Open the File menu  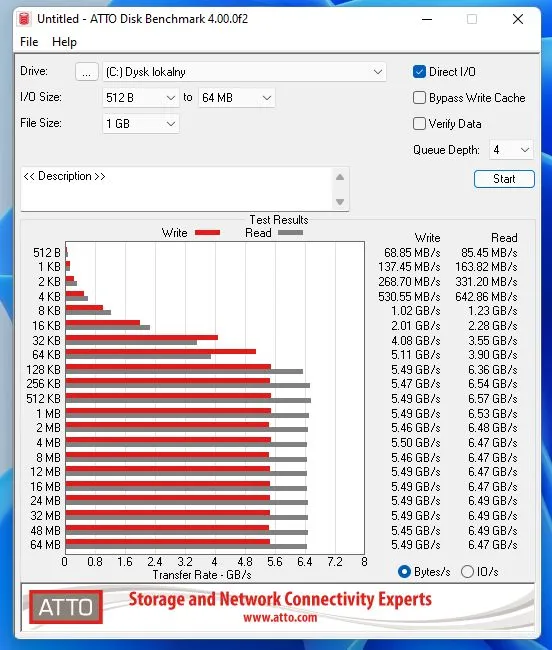[29, 42]
